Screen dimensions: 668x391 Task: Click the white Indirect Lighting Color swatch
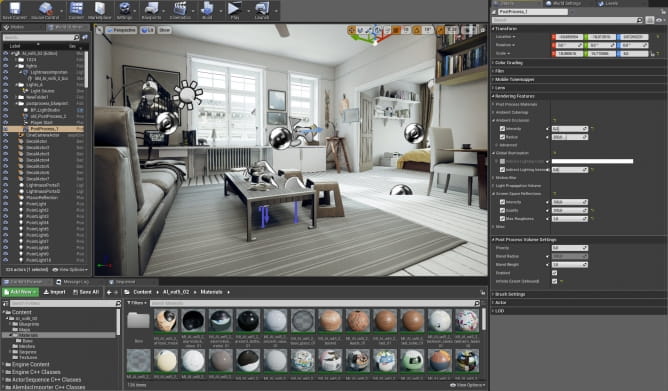point(592,161)
